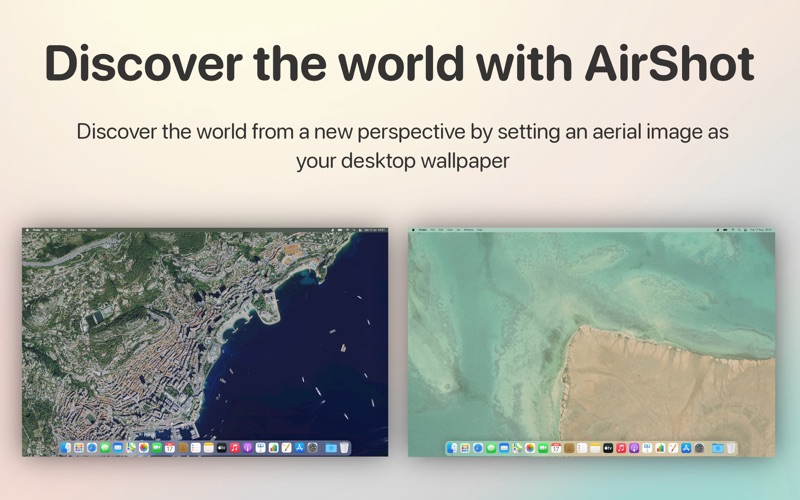Open Trash in the turquoise coast desktop's dock
This screenshot has width=800, height=500.
731,448
